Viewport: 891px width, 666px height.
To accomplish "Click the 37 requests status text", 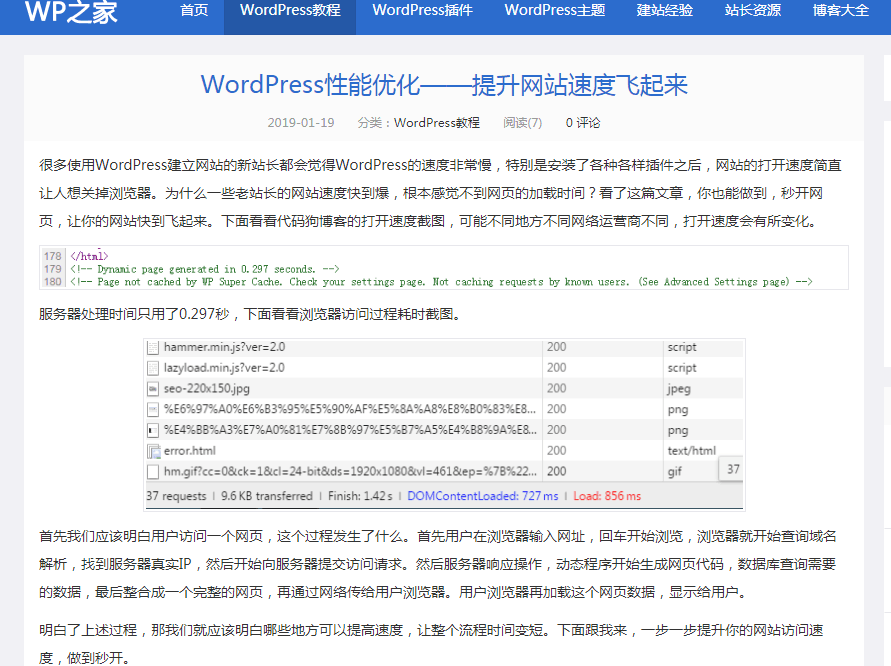I will [x=176, y=496].
